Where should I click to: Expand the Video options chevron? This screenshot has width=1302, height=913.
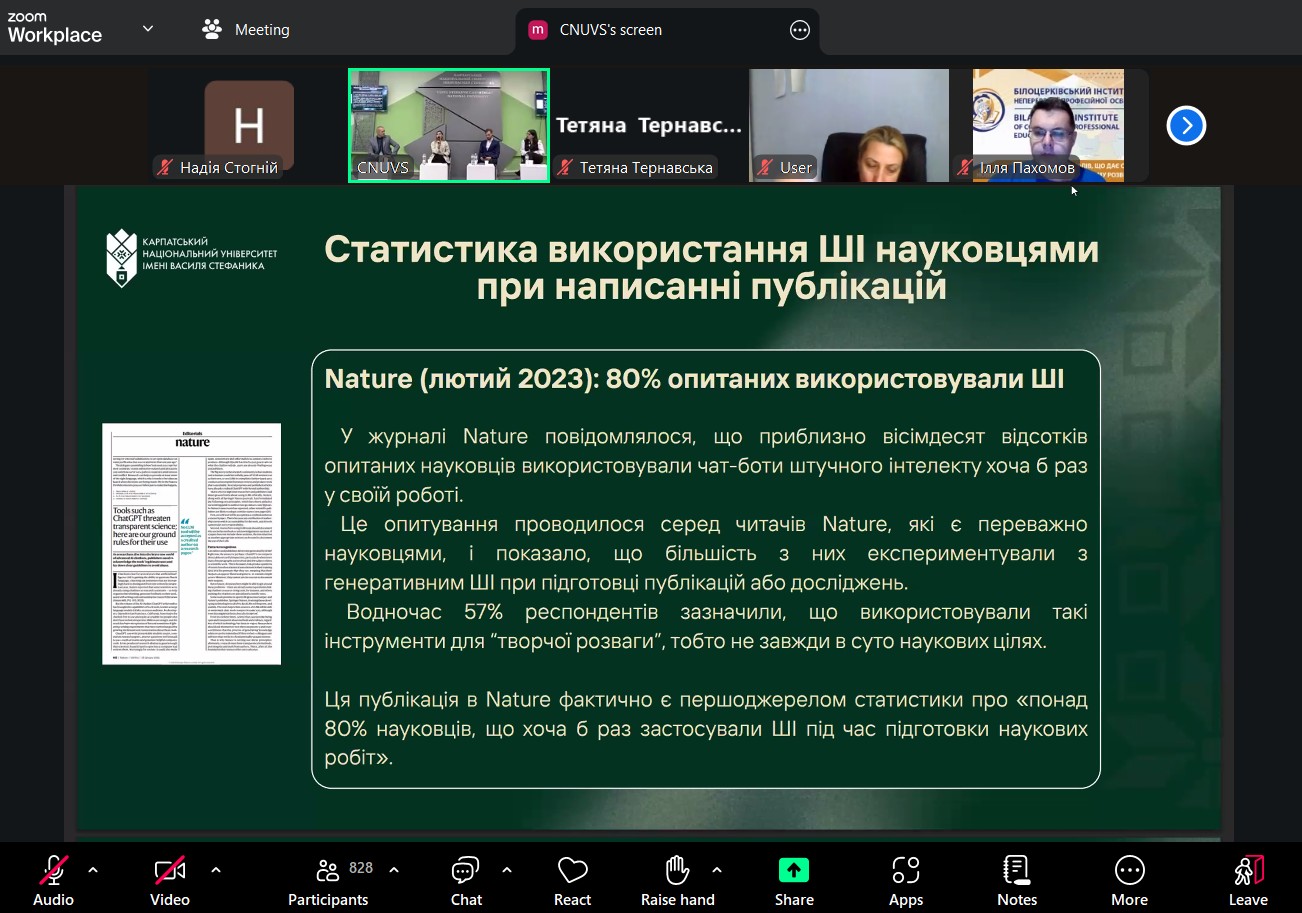(216, 872)
